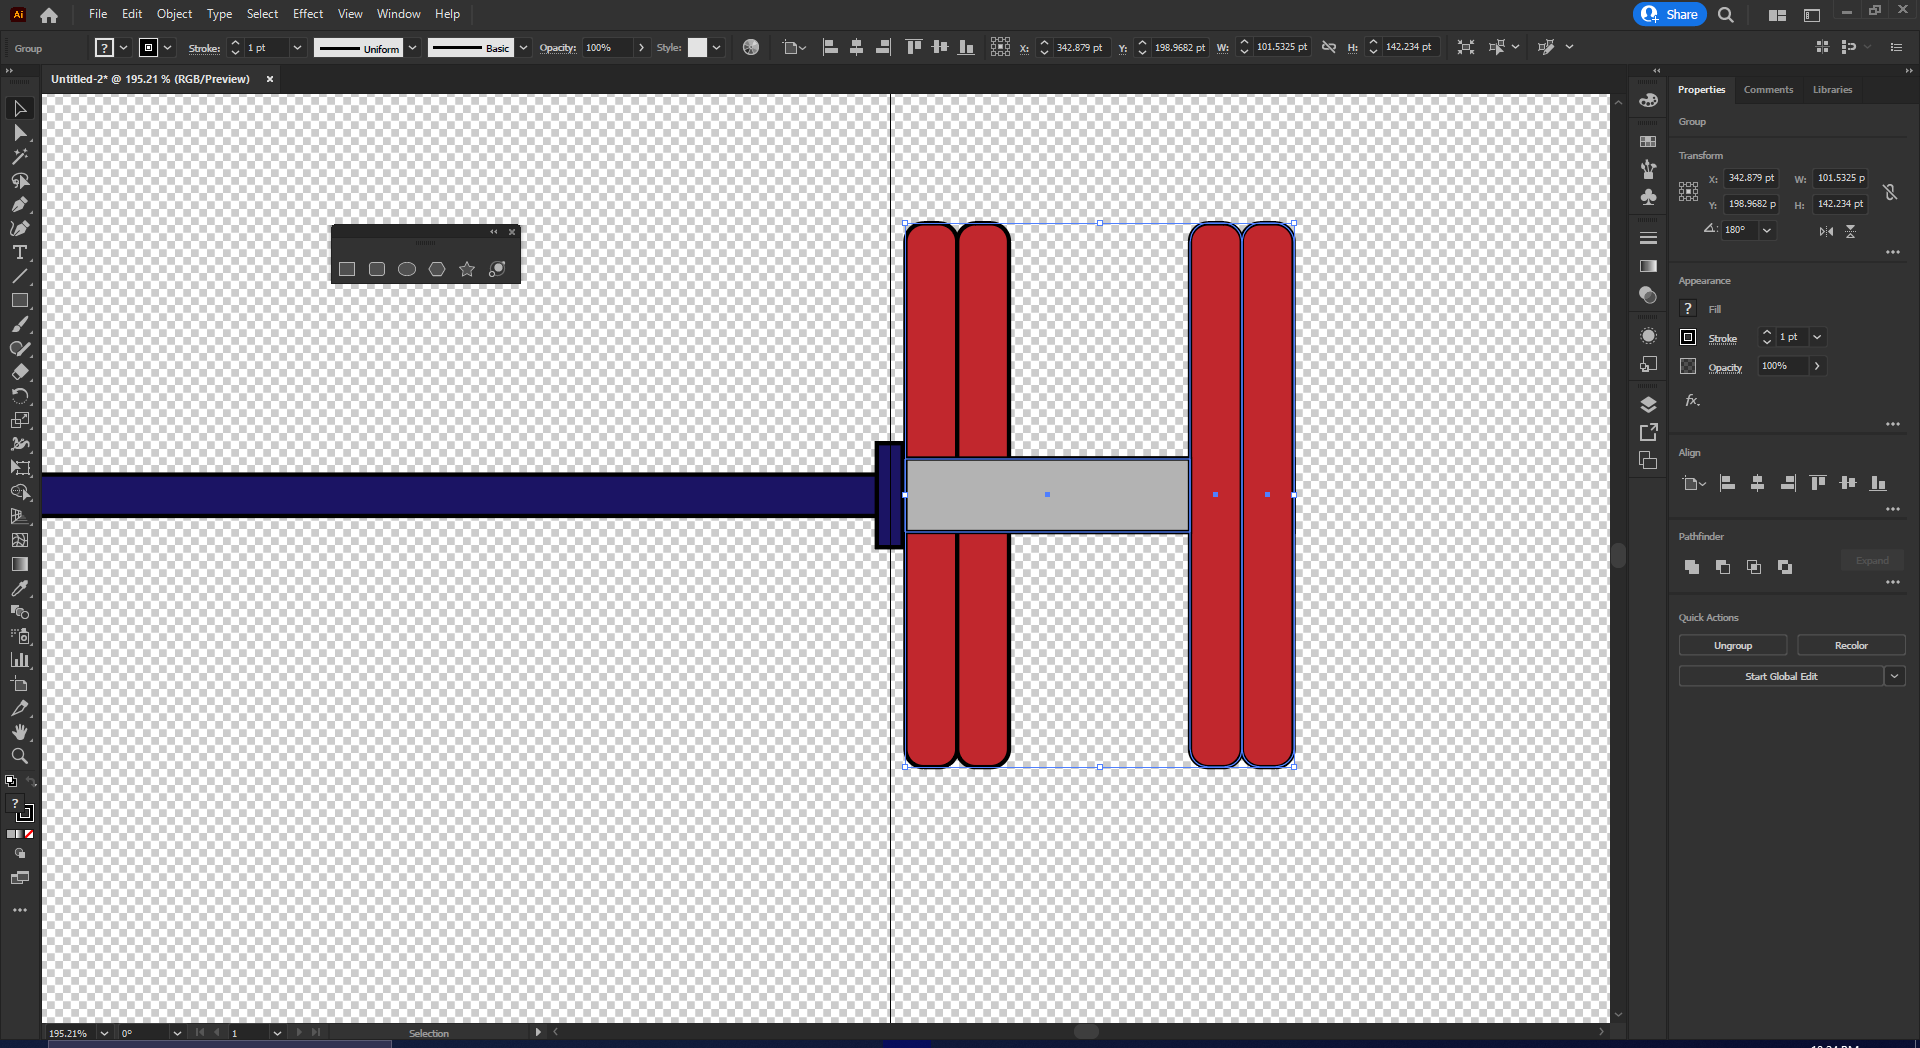
Task: Select the Hand tool
Action: (x=20, y=732)
